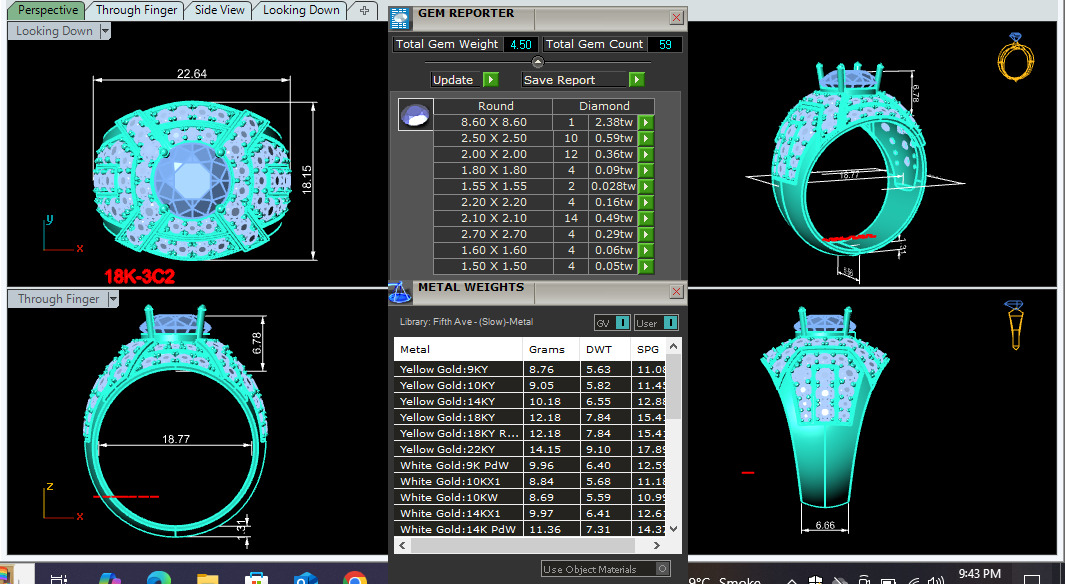The width and height of the screenshot is (1065, 584).
Task: Click the Grams column header
Action: click(x=552, y=349)
